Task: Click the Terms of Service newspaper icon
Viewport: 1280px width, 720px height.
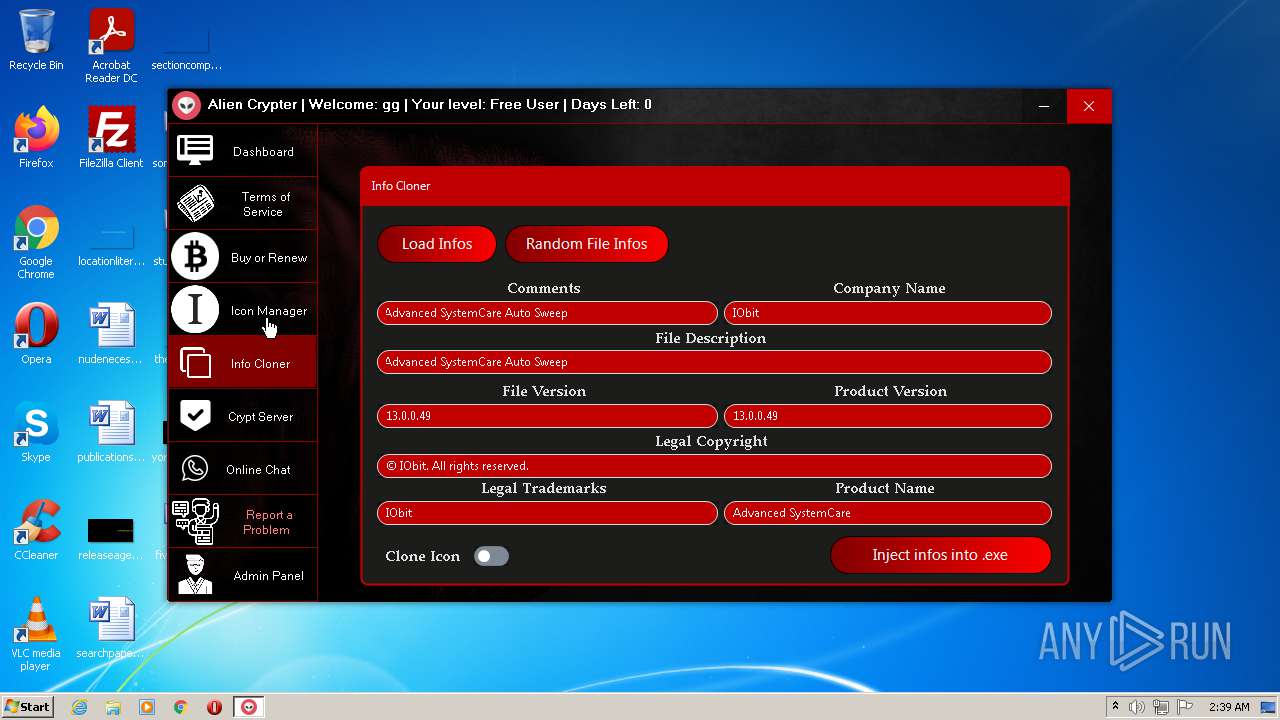Action: (x=195, y=204)
